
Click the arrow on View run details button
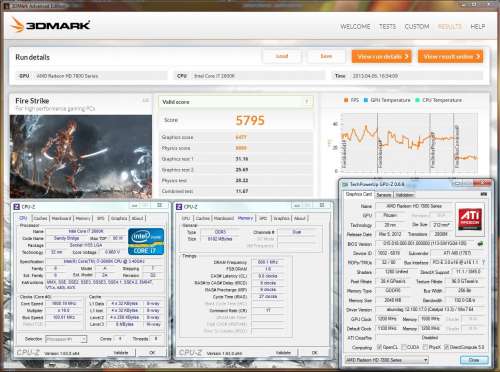coord(406,57)
